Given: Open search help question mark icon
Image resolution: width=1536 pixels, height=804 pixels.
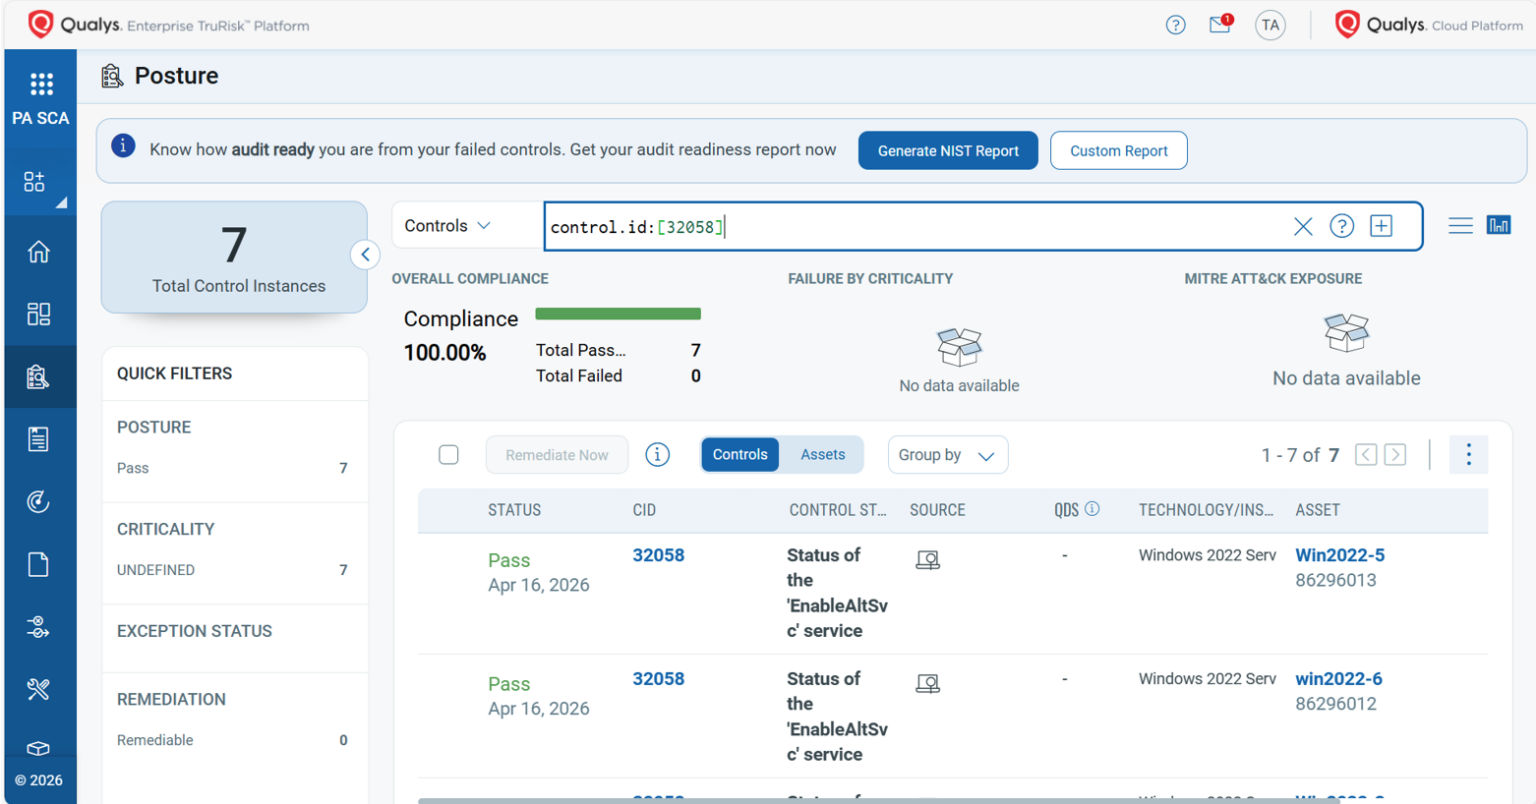Looking at the screenshot, I should (1342, 226).
